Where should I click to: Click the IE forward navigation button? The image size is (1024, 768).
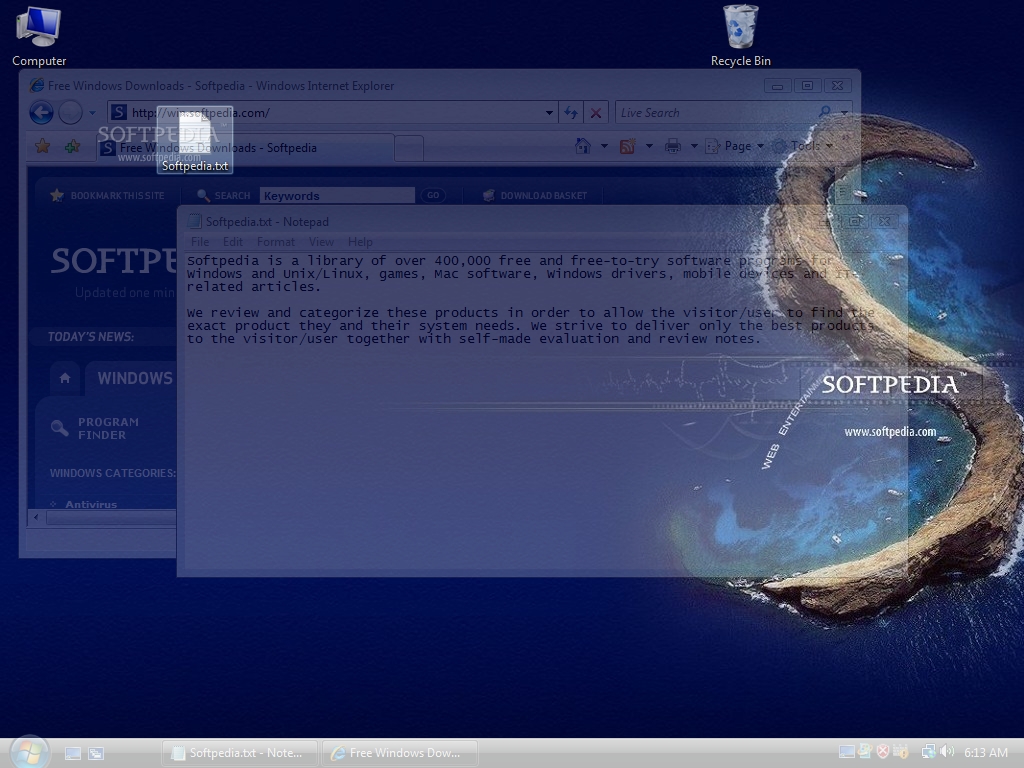point(71,113)
